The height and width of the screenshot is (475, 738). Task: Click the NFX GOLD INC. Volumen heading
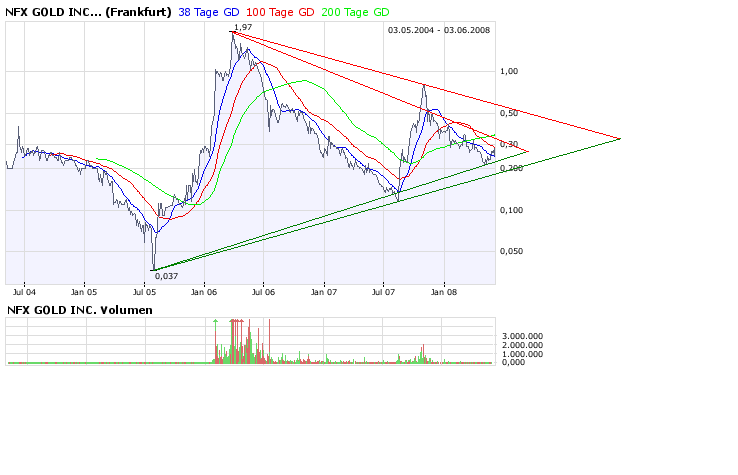pos(80,310)
